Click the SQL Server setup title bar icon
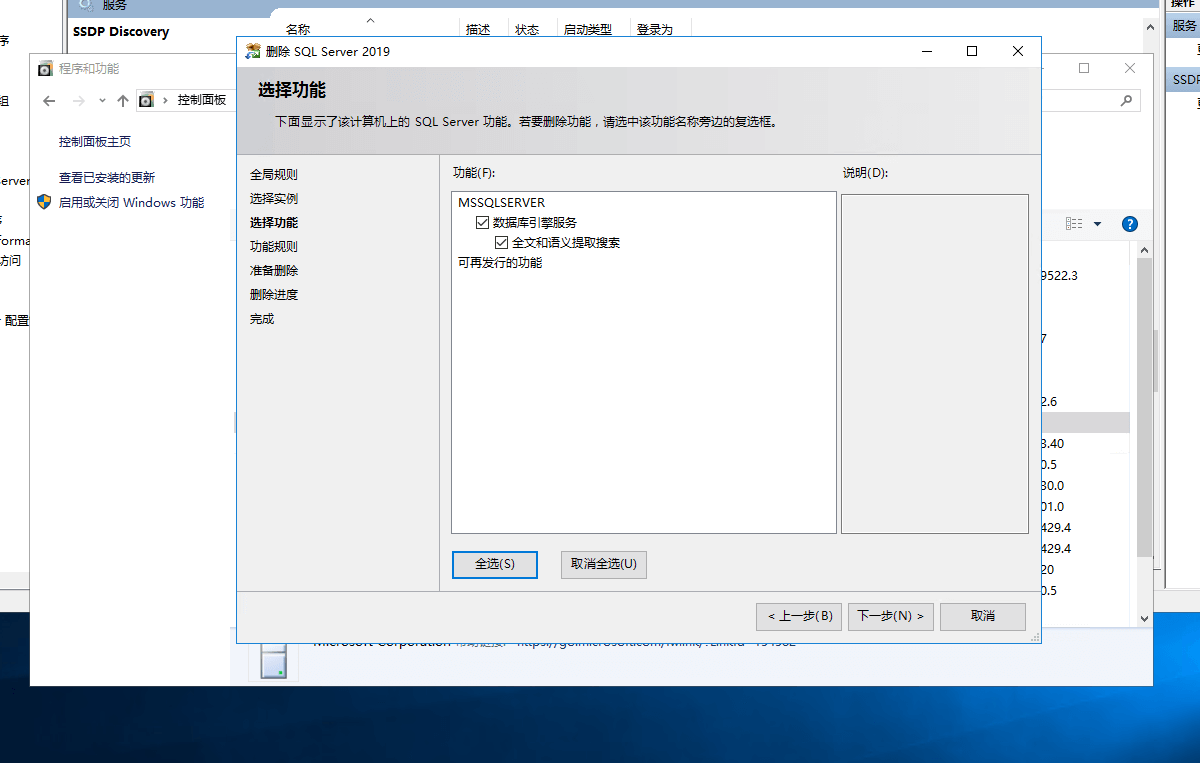 (254, 52)
